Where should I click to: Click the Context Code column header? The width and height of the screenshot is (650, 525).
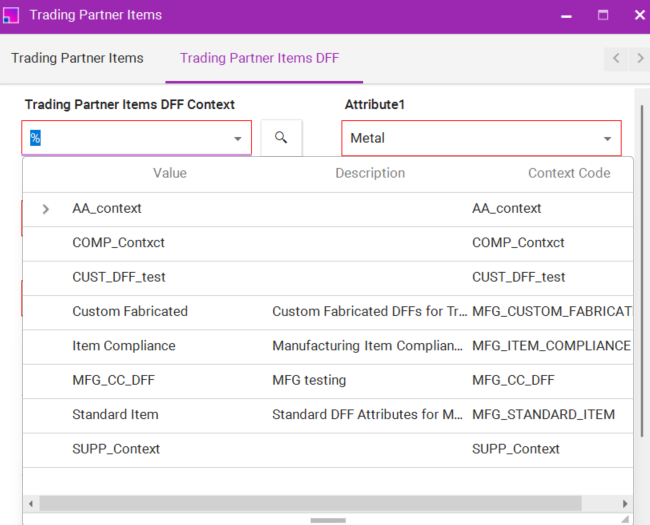pyautogui.click(x=568, y=173)
